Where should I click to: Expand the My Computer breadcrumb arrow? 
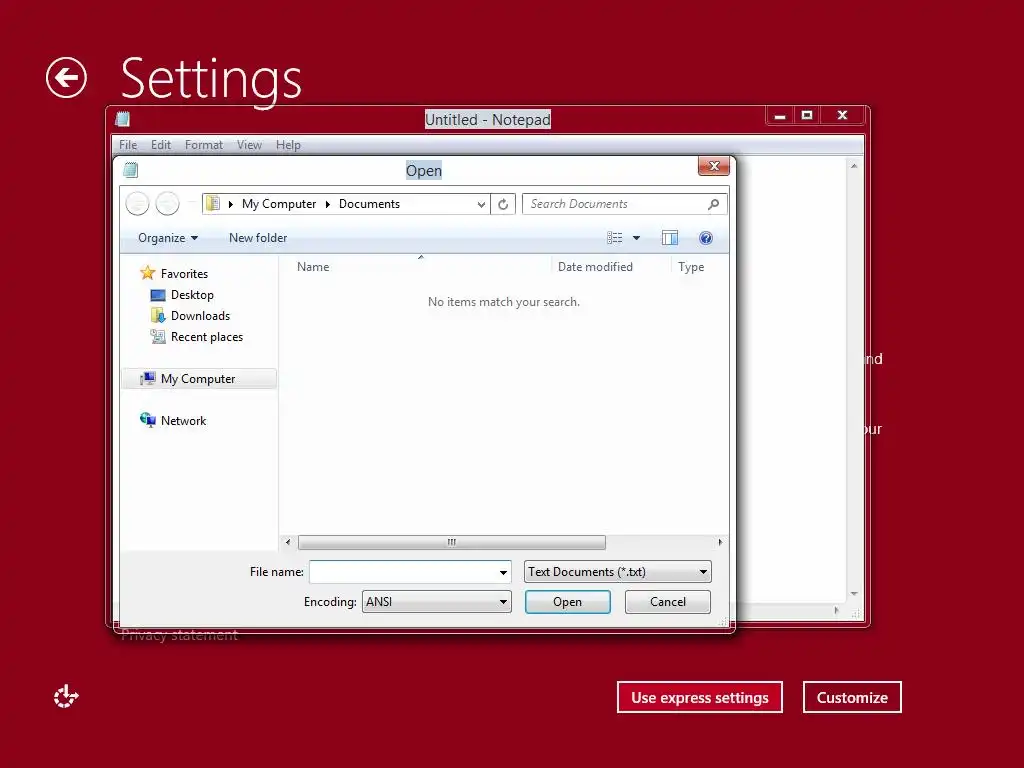(231, 204)
